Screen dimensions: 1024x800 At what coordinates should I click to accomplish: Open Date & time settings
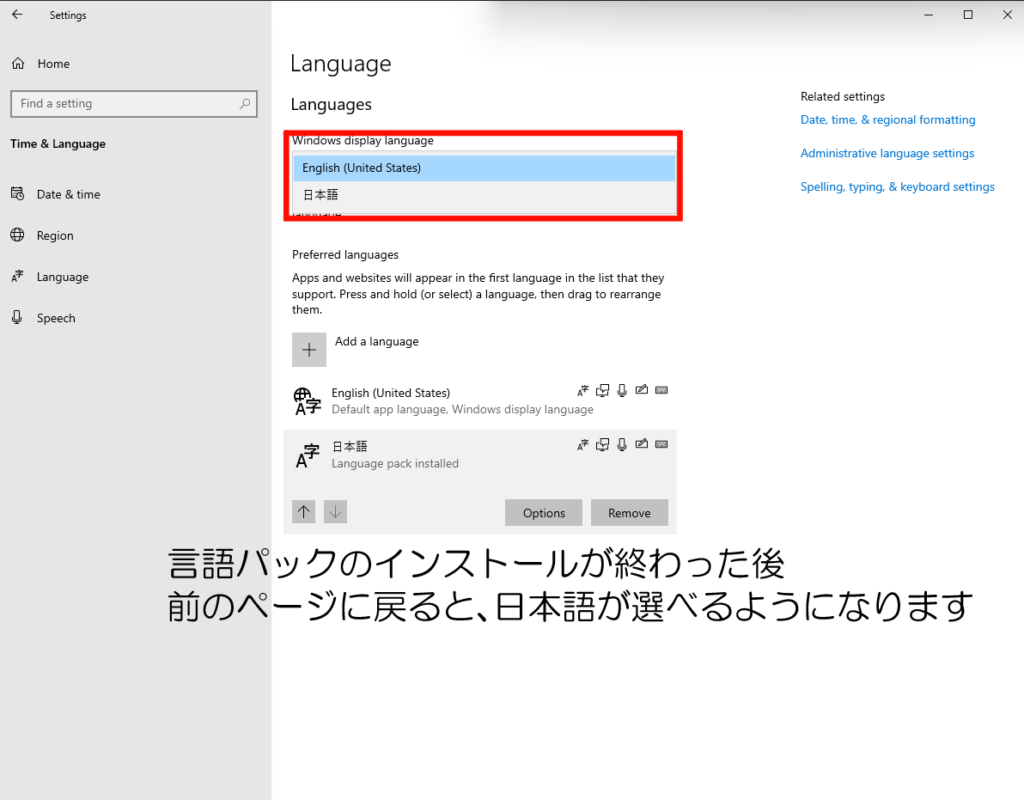click(x=68, y=194)
